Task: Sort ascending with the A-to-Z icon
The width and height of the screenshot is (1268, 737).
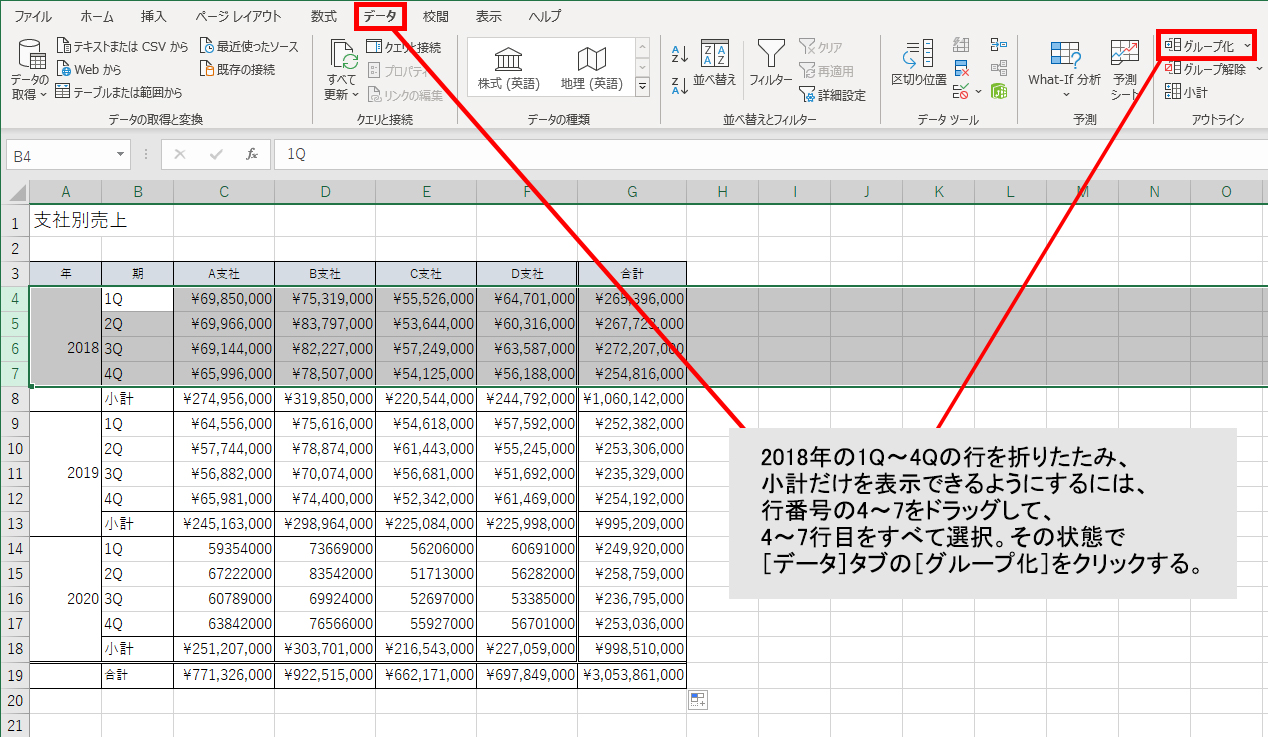Action: [x=680, y=55]
